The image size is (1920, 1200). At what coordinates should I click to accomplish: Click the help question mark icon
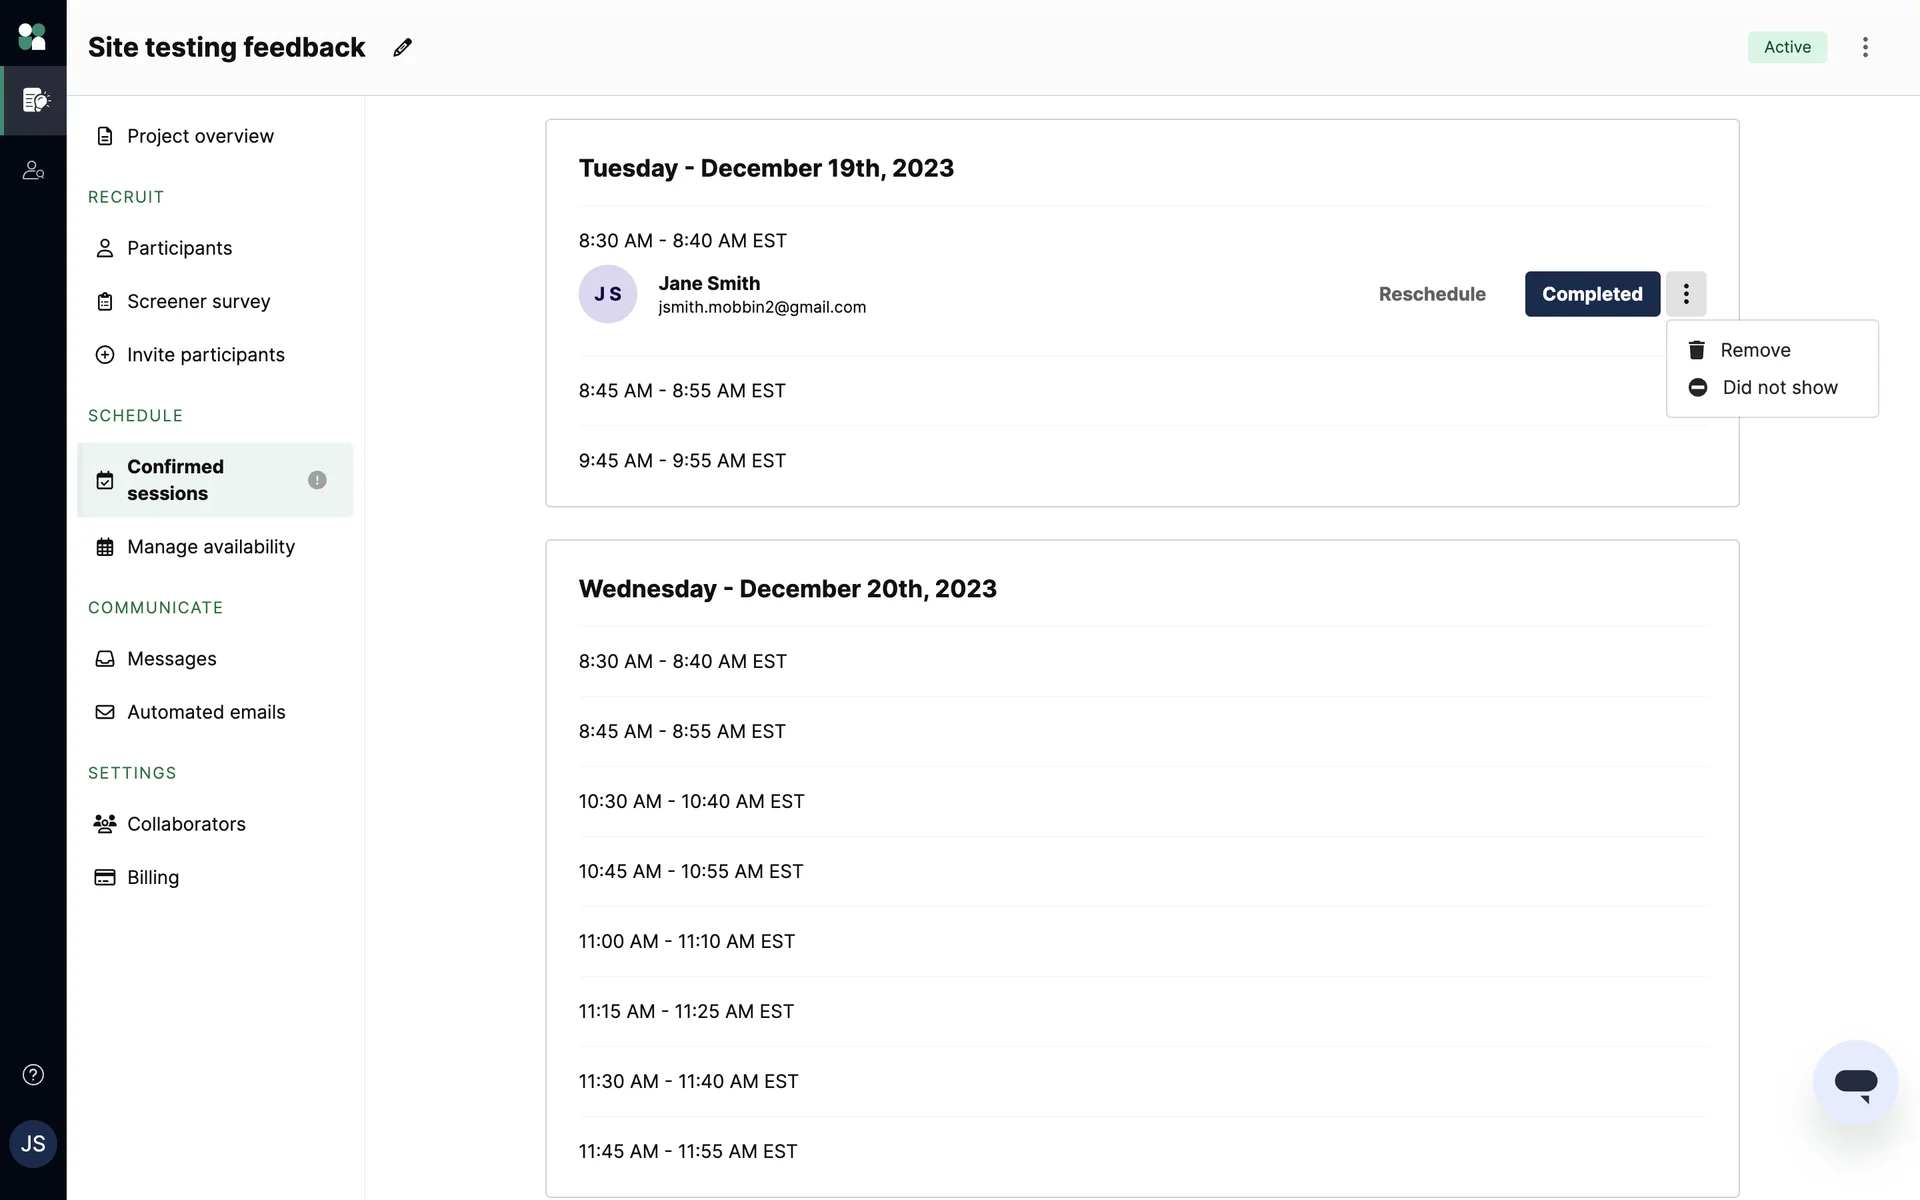pos(33,1075)
